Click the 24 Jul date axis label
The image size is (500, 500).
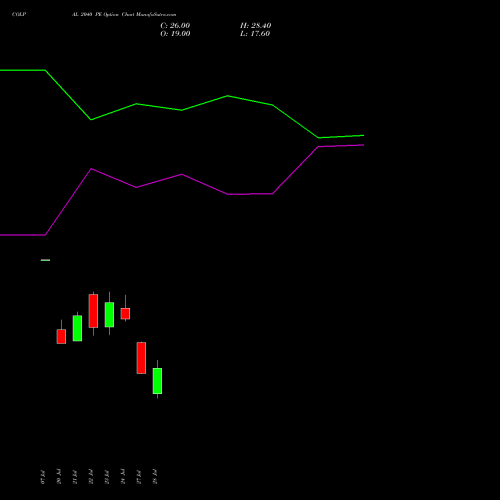(x=123, y=477)
